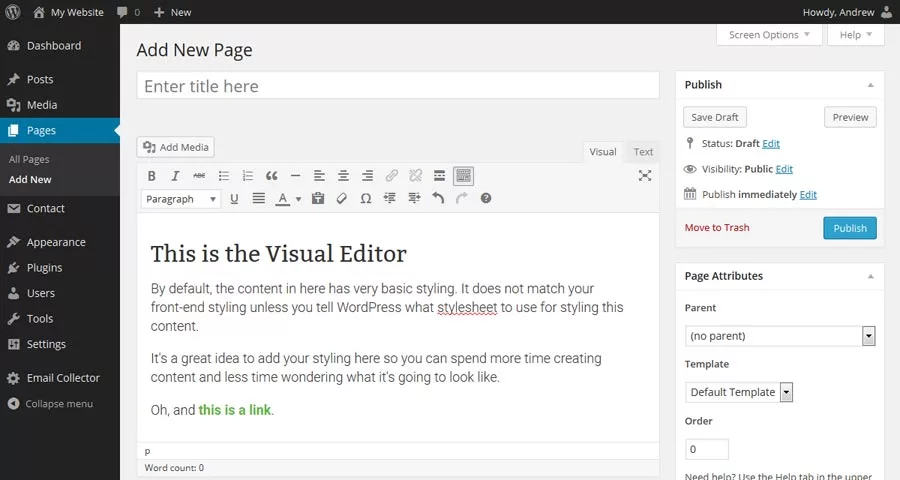
Task: Toggle bold formatting in editor toolbar
Action: (152, 176)
